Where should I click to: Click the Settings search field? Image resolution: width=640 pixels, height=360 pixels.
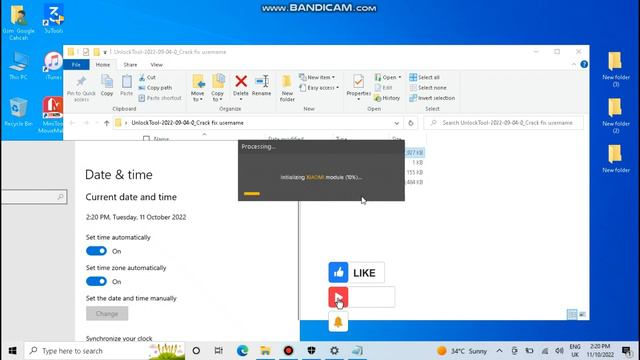tap(34, 197)
